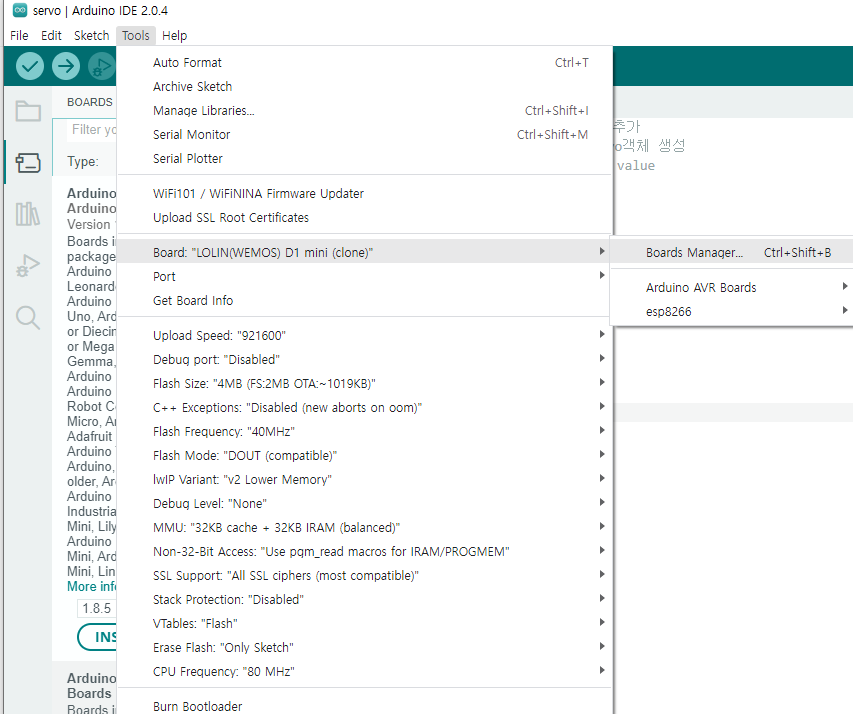Expand lwIP Variant submenu

click(x=364, y=479)
